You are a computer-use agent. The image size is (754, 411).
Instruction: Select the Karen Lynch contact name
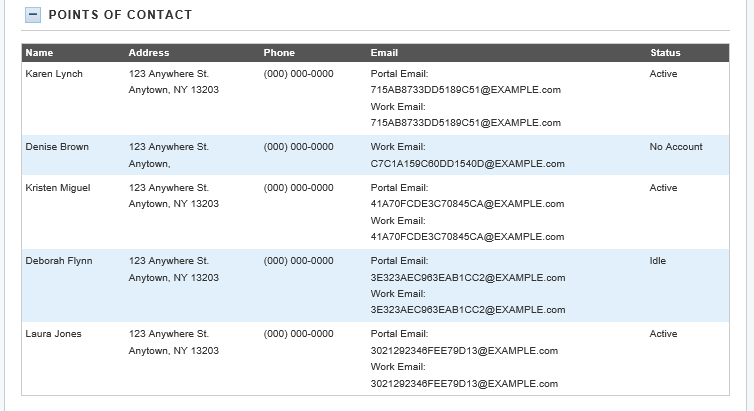[x=54, y=74]
